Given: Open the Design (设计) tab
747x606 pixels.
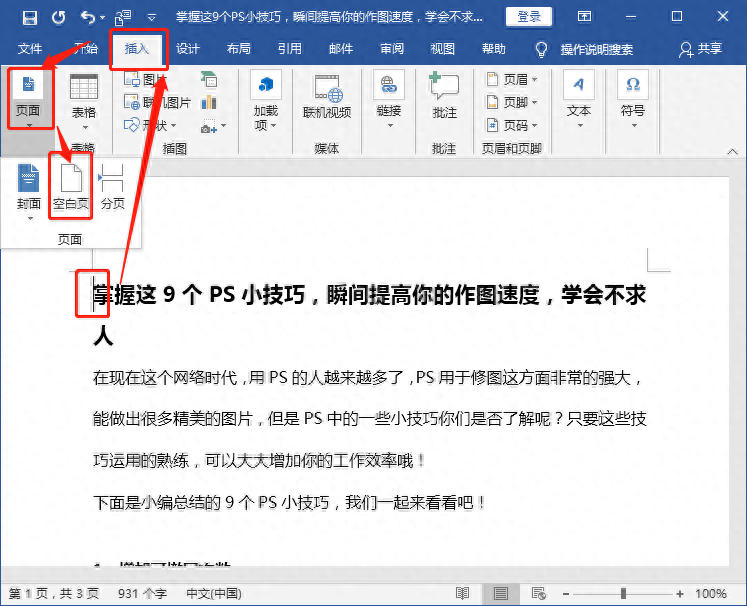Looking at the screenshot, I should tap(188, 49).
